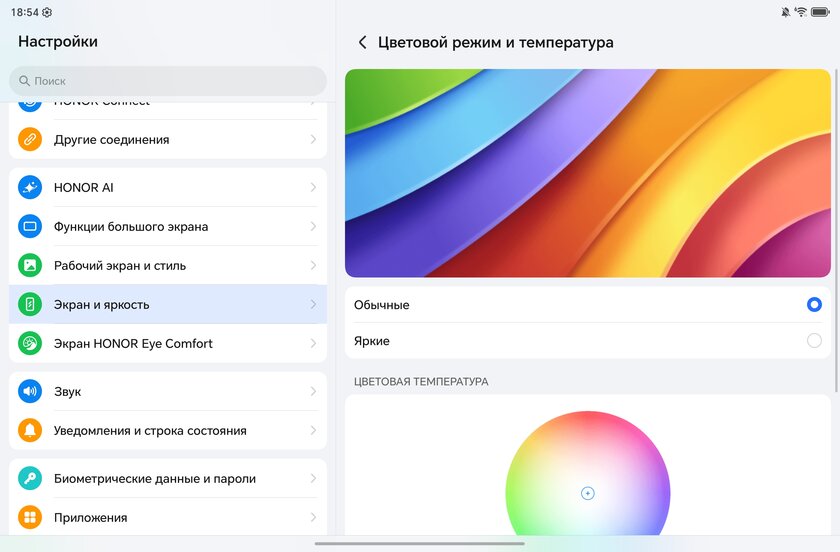Screen dimensions: 840x552
Task: Open the HONOR AI settings item
Action: [168, 188]
